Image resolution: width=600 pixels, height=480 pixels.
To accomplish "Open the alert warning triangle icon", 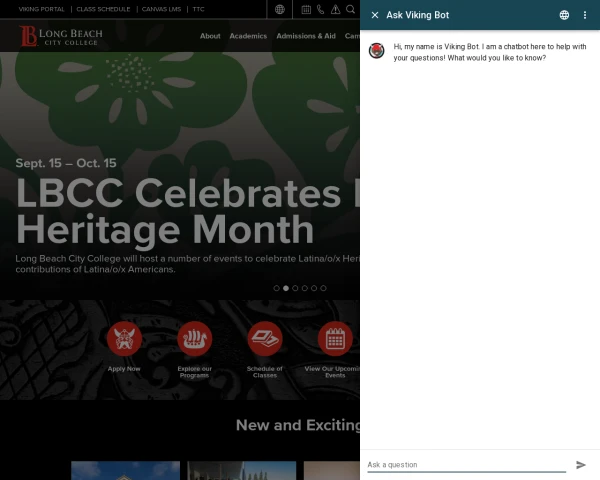I will pyautogui.click(x=335, y=10).
